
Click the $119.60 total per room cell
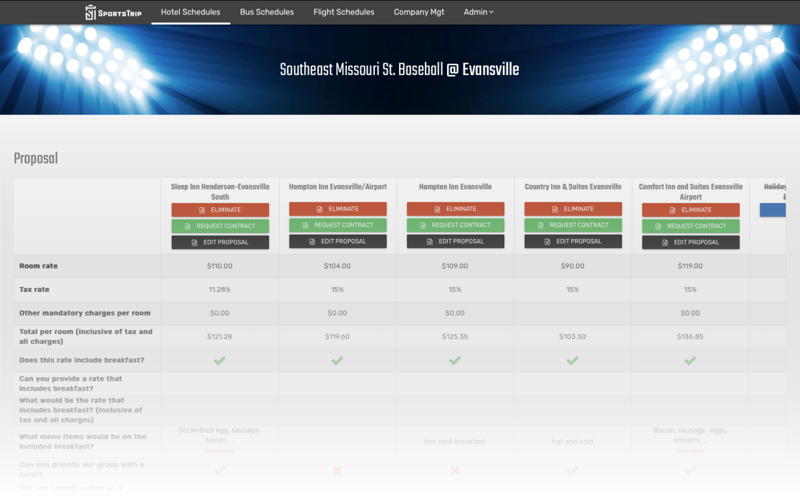337,336
